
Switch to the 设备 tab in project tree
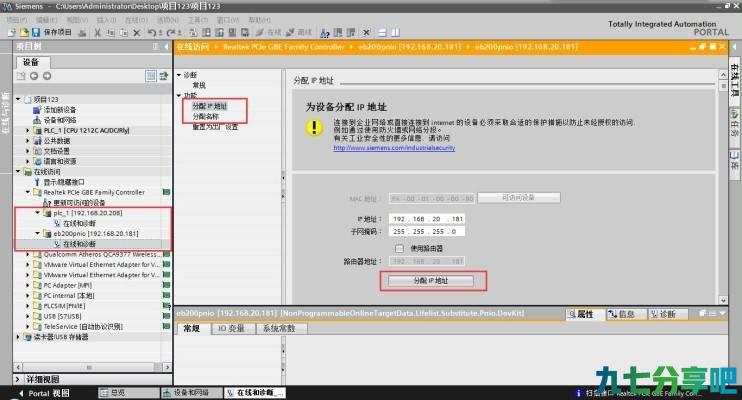coord(32,62)
